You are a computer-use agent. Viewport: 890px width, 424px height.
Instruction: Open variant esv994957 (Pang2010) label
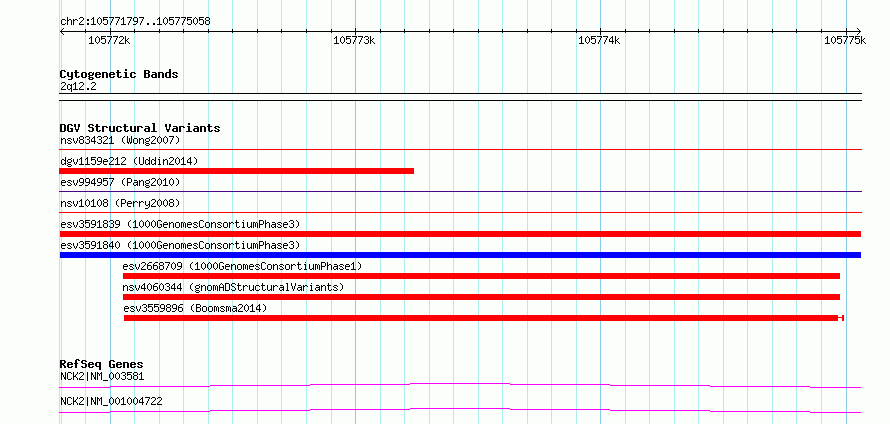point(120,182)
